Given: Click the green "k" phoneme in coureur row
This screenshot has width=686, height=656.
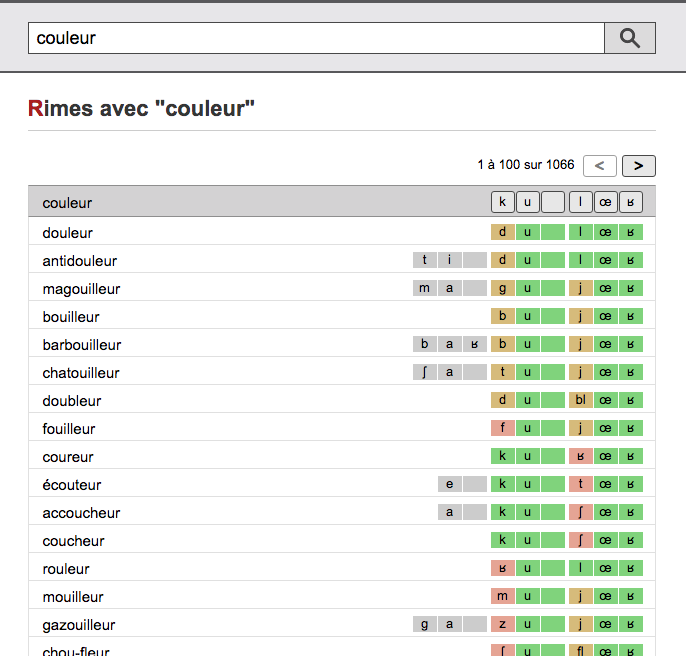Looking at the screenshot, I should [503, 456].
